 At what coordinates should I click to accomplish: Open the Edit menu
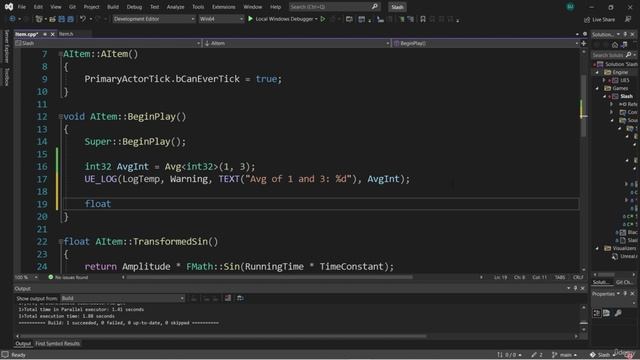(38, 7)
